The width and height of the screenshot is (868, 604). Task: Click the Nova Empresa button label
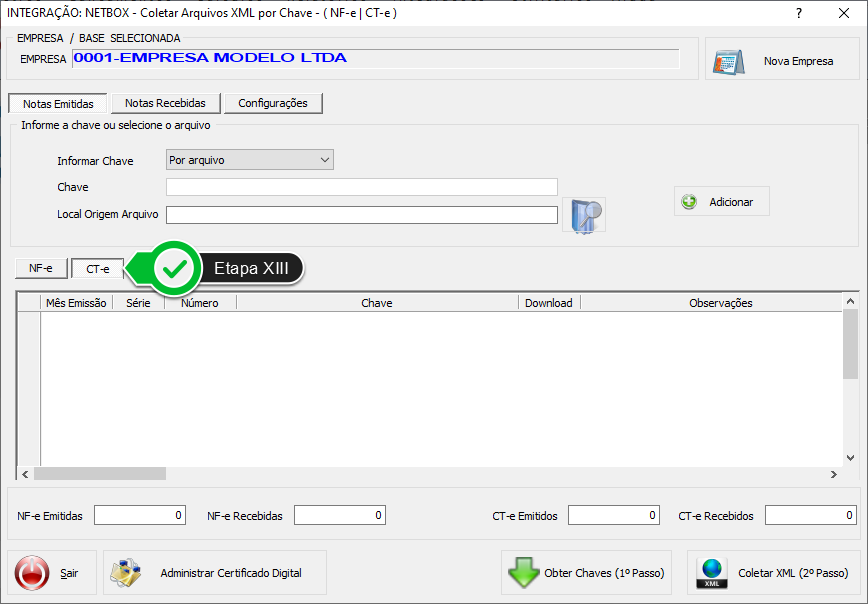[798, 61]
